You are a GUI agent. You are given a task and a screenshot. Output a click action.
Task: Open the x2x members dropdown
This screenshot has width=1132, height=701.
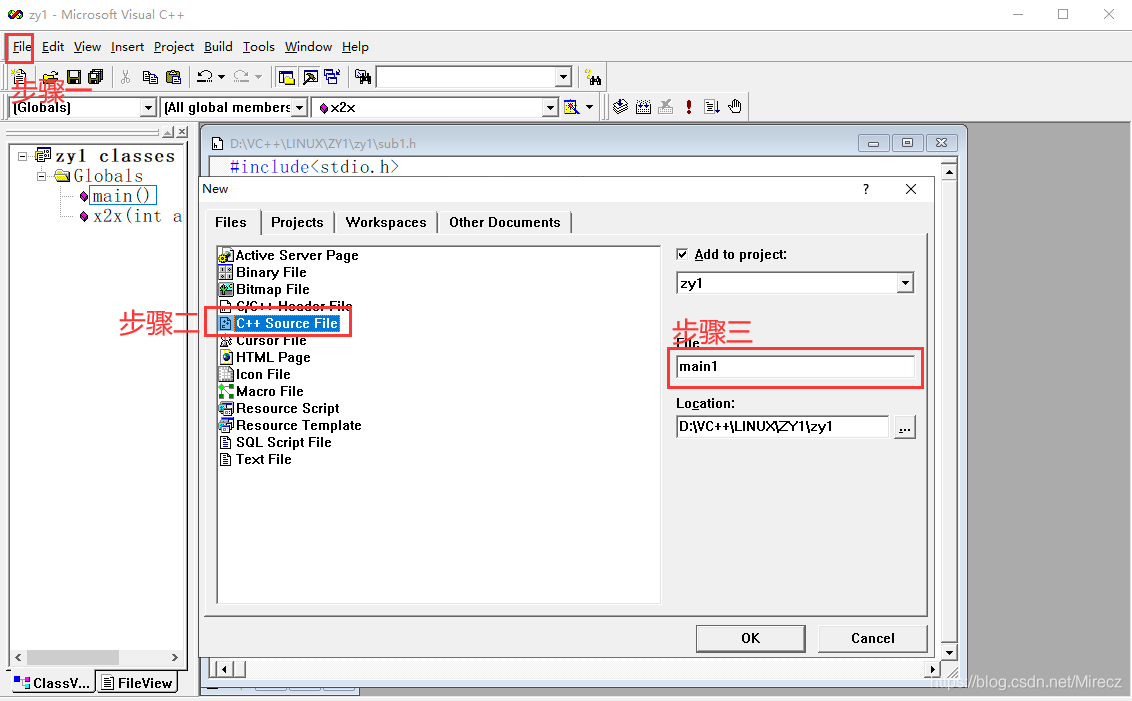tap(550, 108)
